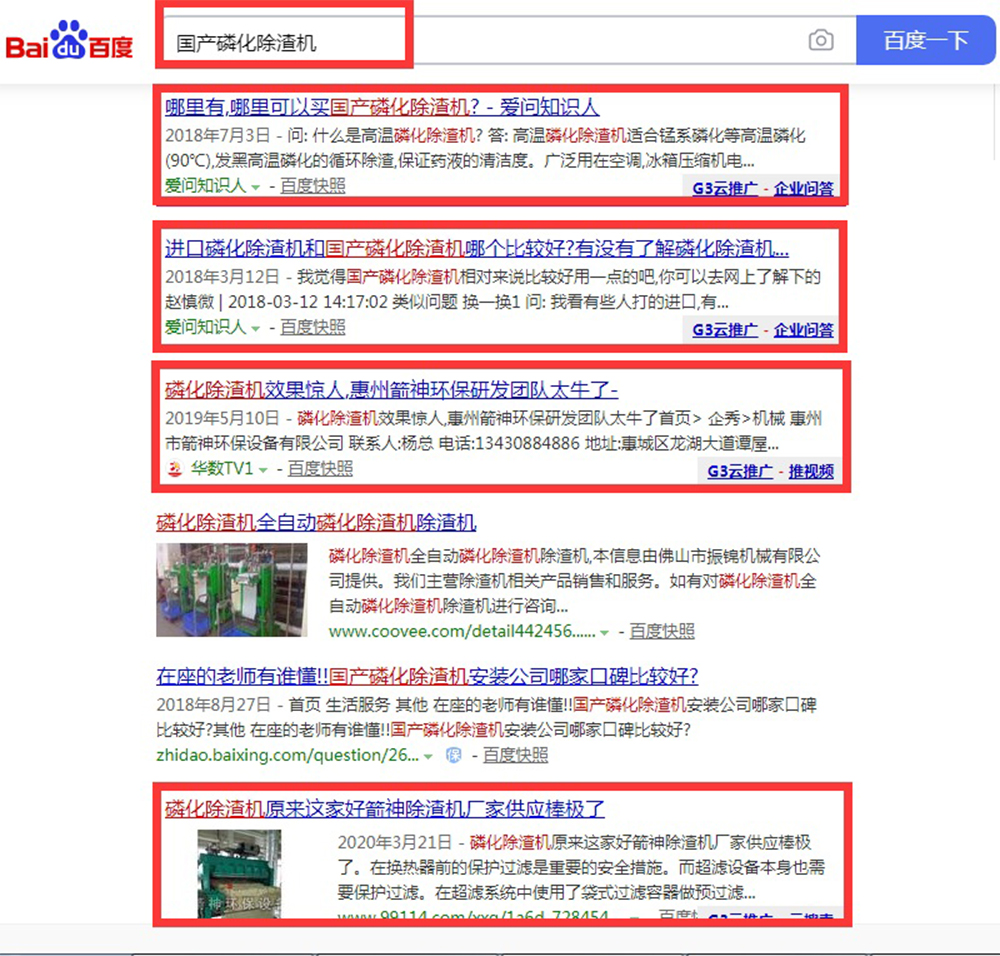
Task: Click the breadcrumb text 首页 生活服务 其他
Action: click(358, 705)
